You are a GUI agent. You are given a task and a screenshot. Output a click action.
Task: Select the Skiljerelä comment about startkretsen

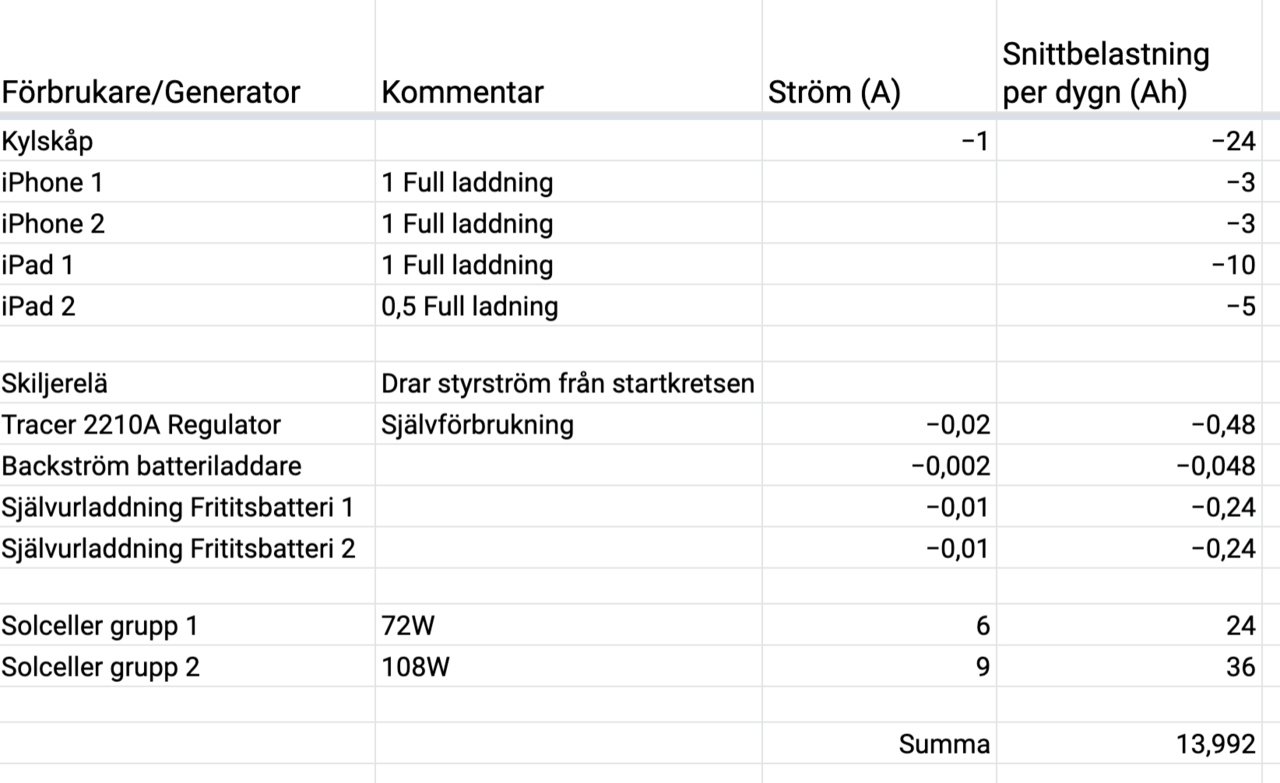tap(568, 383)
